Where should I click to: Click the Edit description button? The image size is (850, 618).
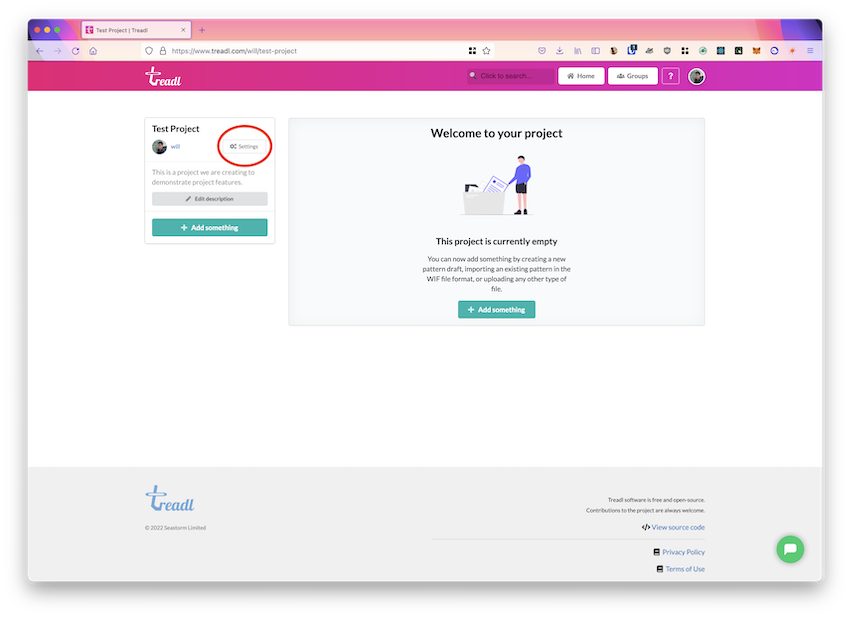[x=210, y=199]
